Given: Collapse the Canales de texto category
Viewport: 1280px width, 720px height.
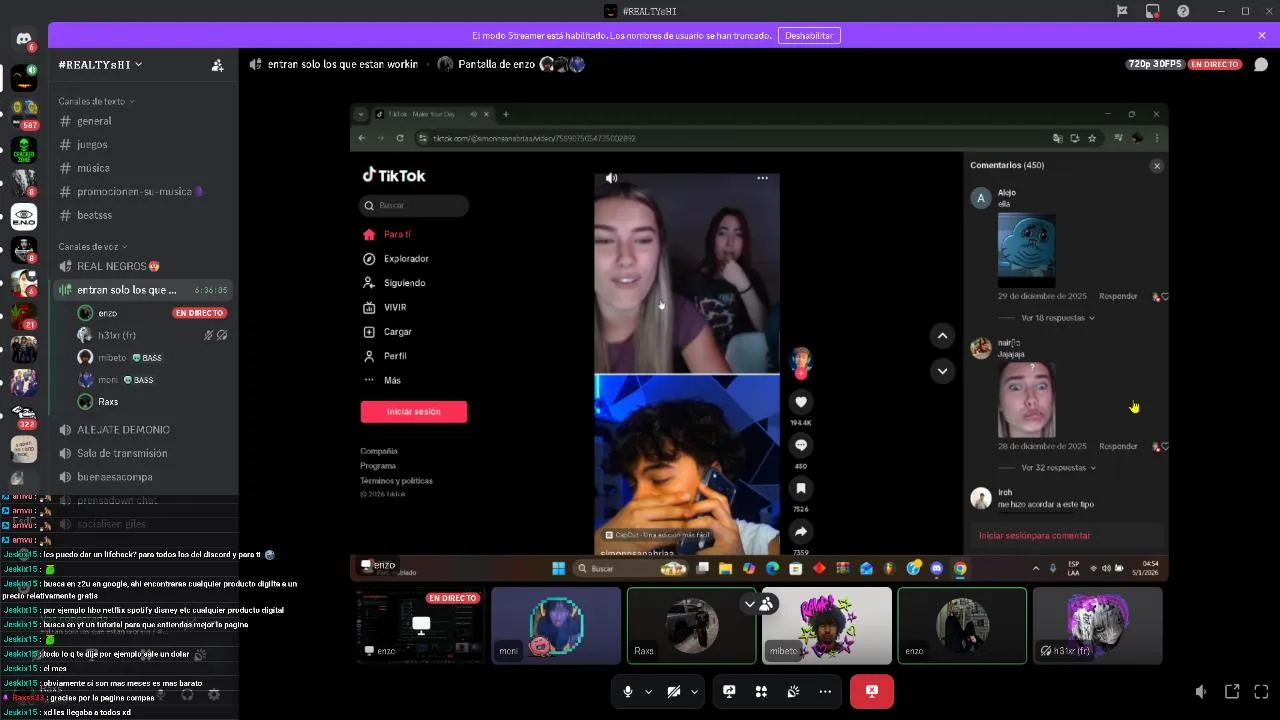Looking at the screenshot, I should tap(96, 101).
